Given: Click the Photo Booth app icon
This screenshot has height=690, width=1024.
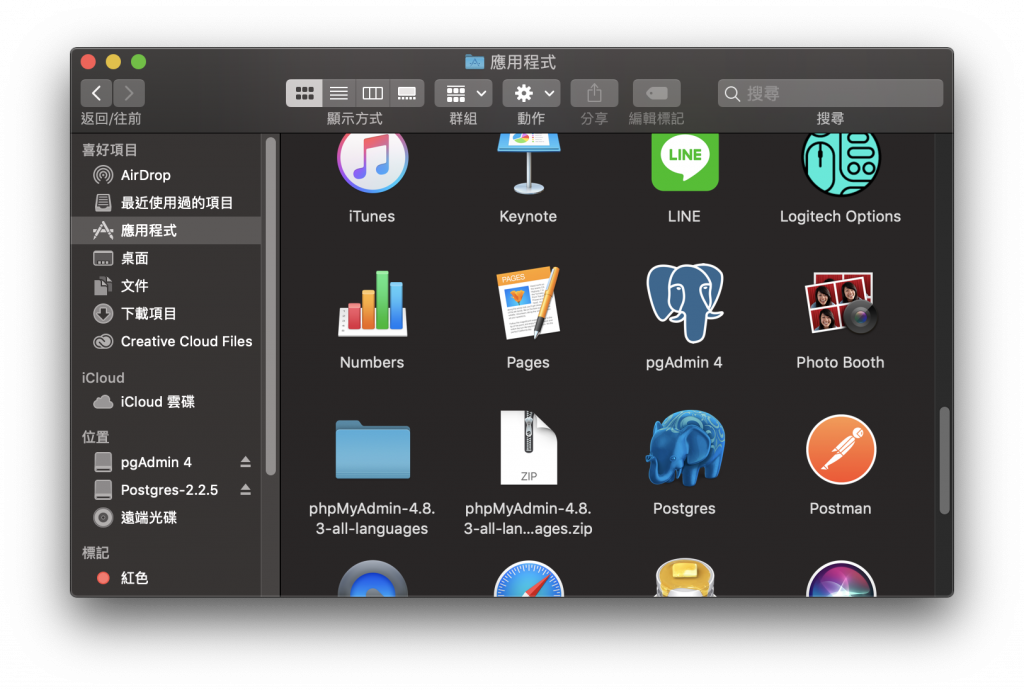Looking at the screenshot, I should coord(840,303).
